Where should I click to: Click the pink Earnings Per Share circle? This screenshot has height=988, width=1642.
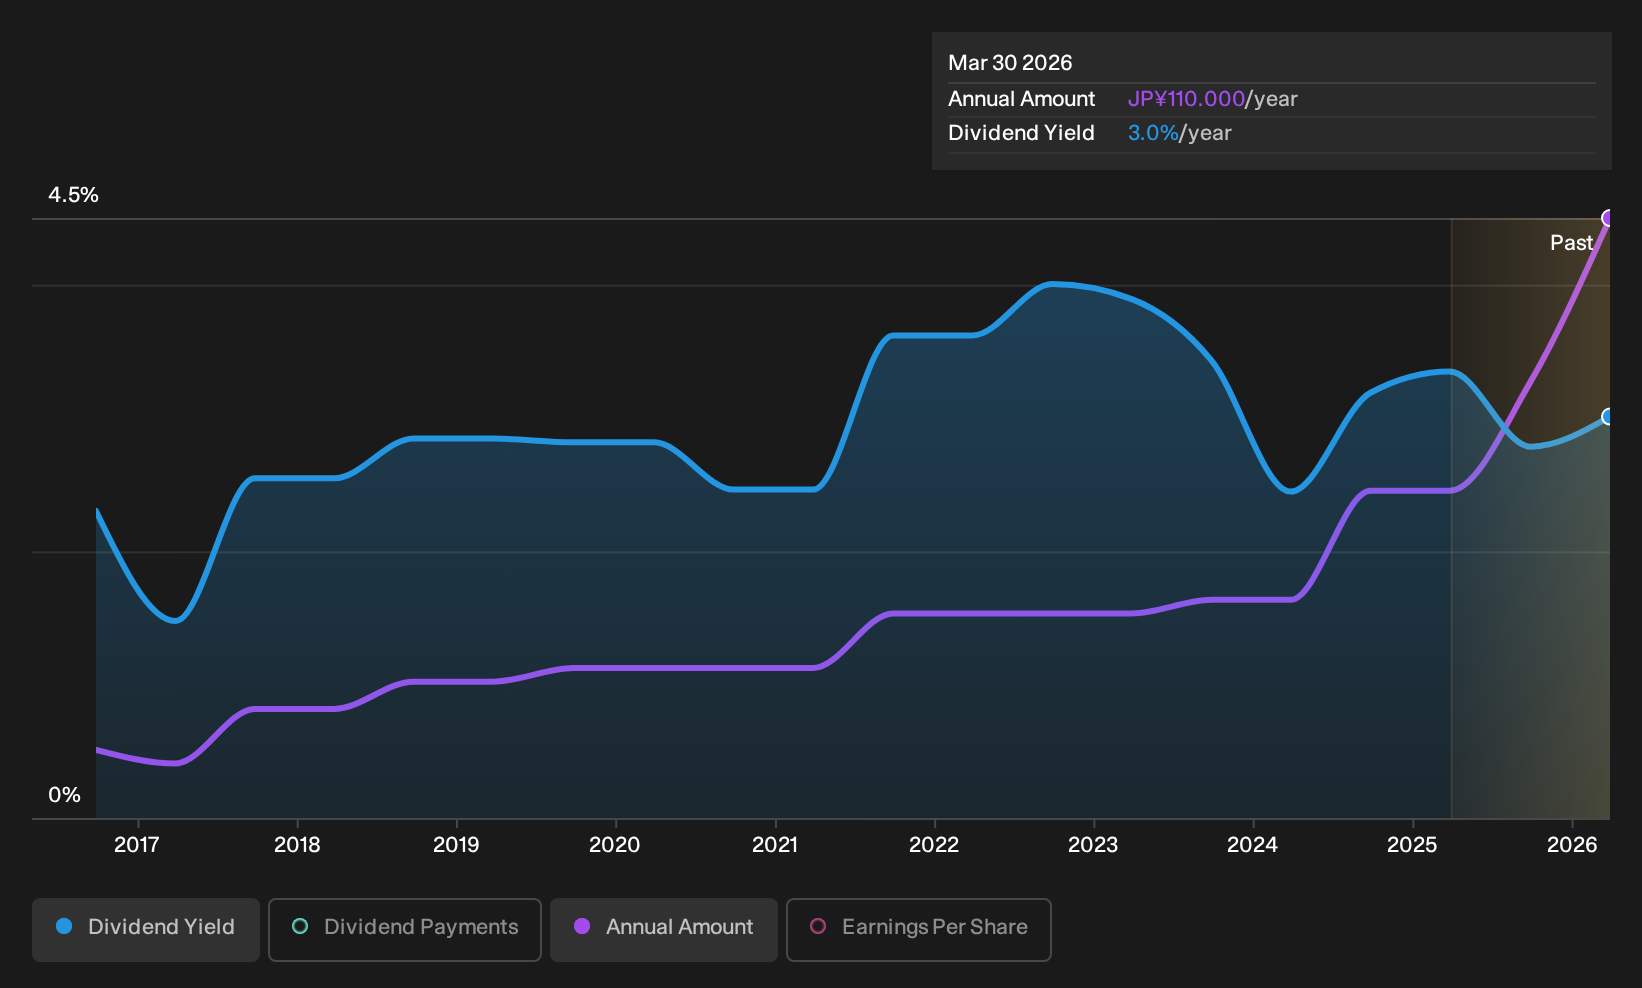click(818, 926)
